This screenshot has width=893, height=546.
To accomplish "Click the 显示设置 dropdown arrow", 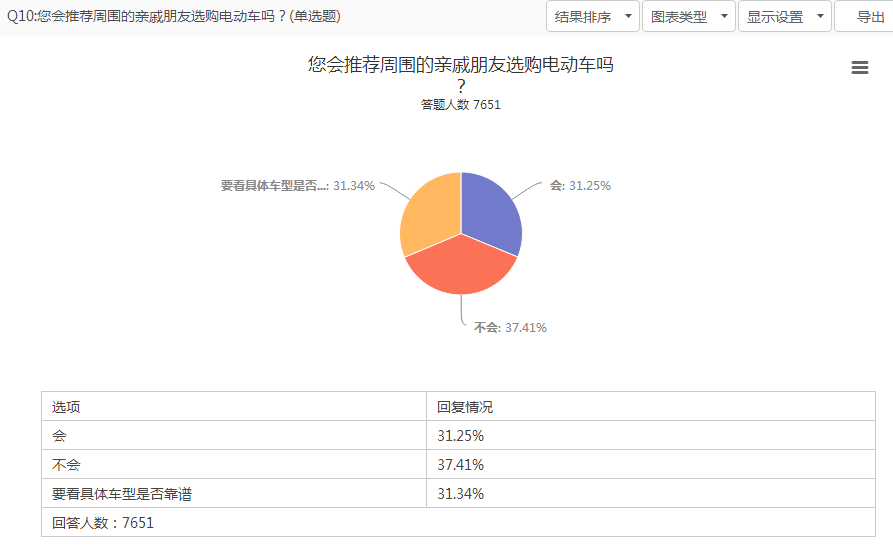I will pyautogui.click(x=820, y=16).
